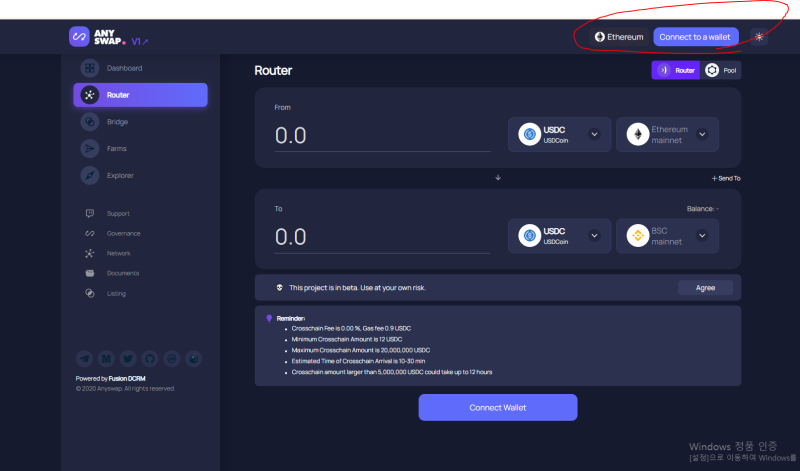Click the Support chat bubble icon

pos(90,213)
